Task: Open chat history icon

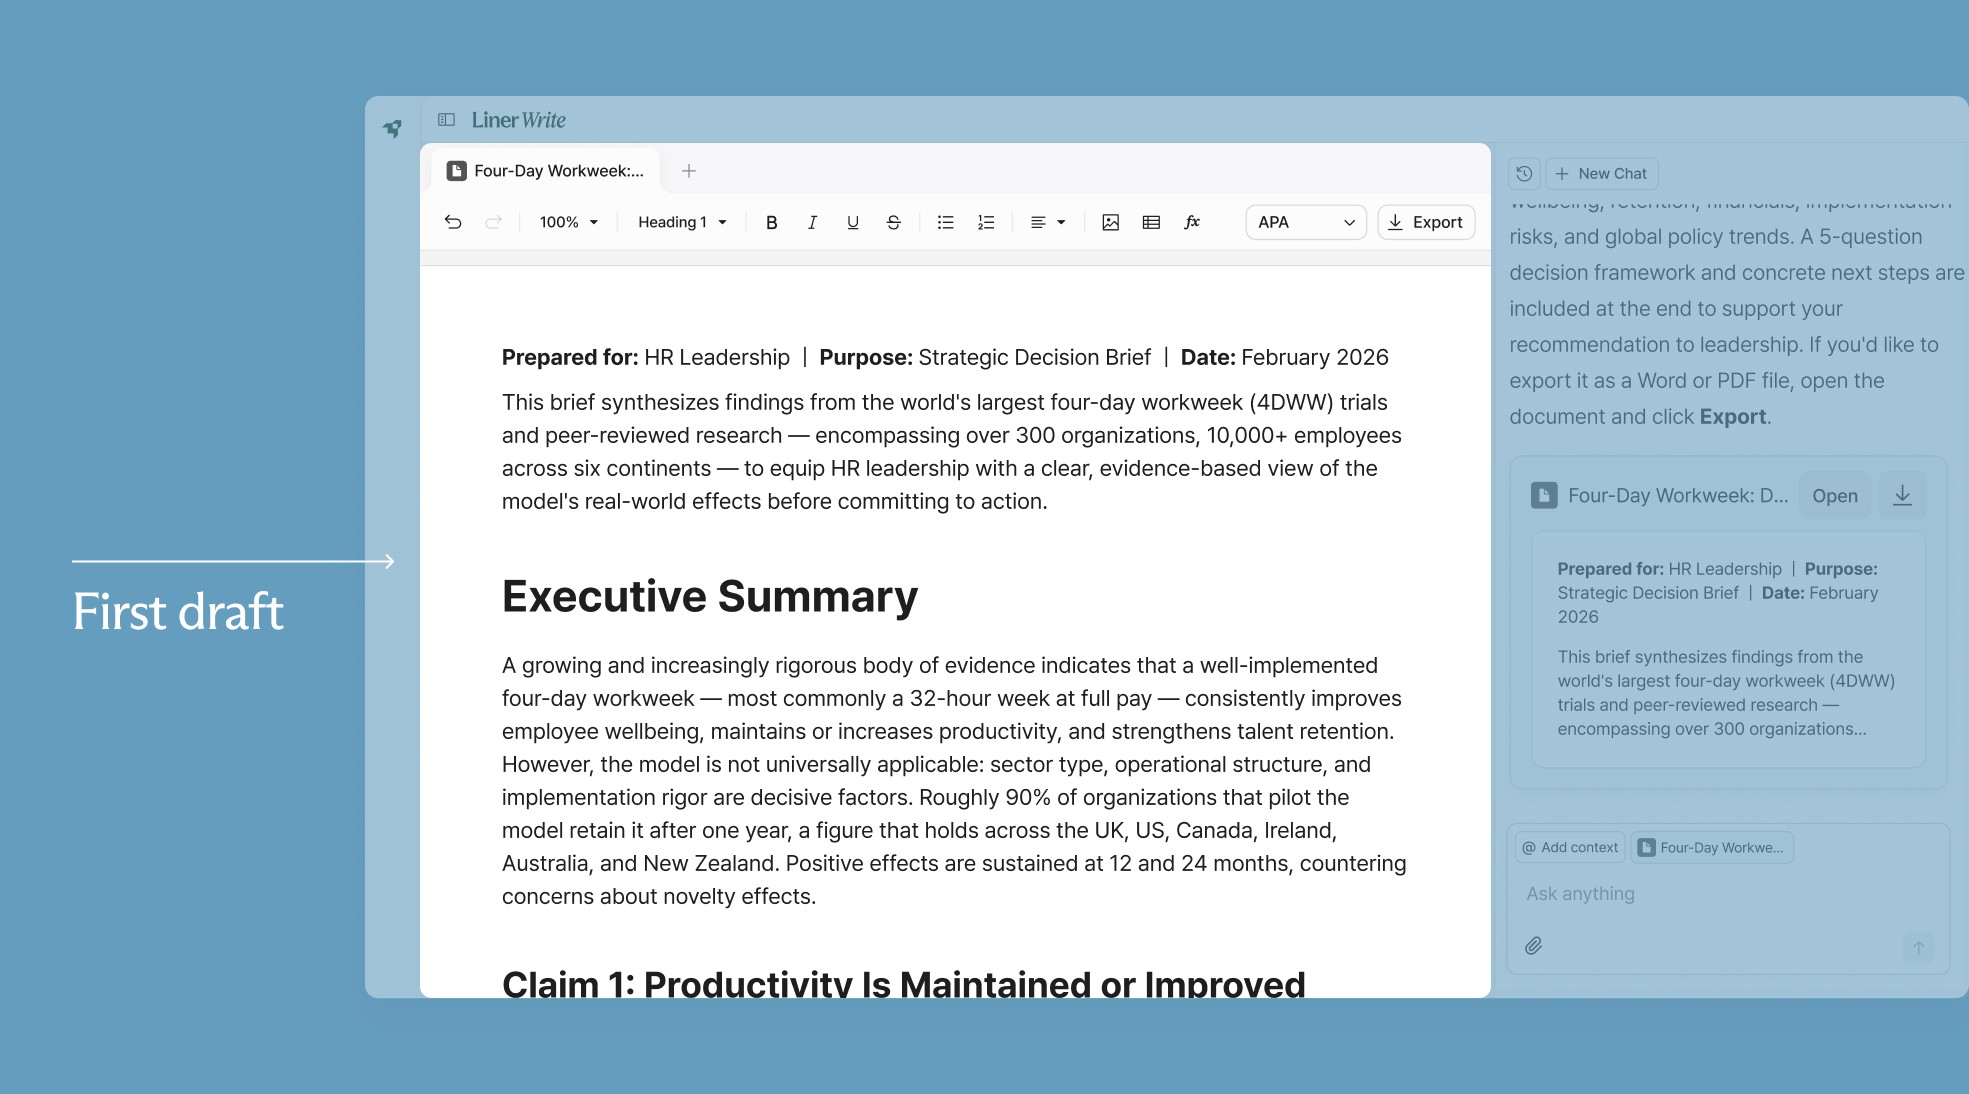Action: (1524, 173)
